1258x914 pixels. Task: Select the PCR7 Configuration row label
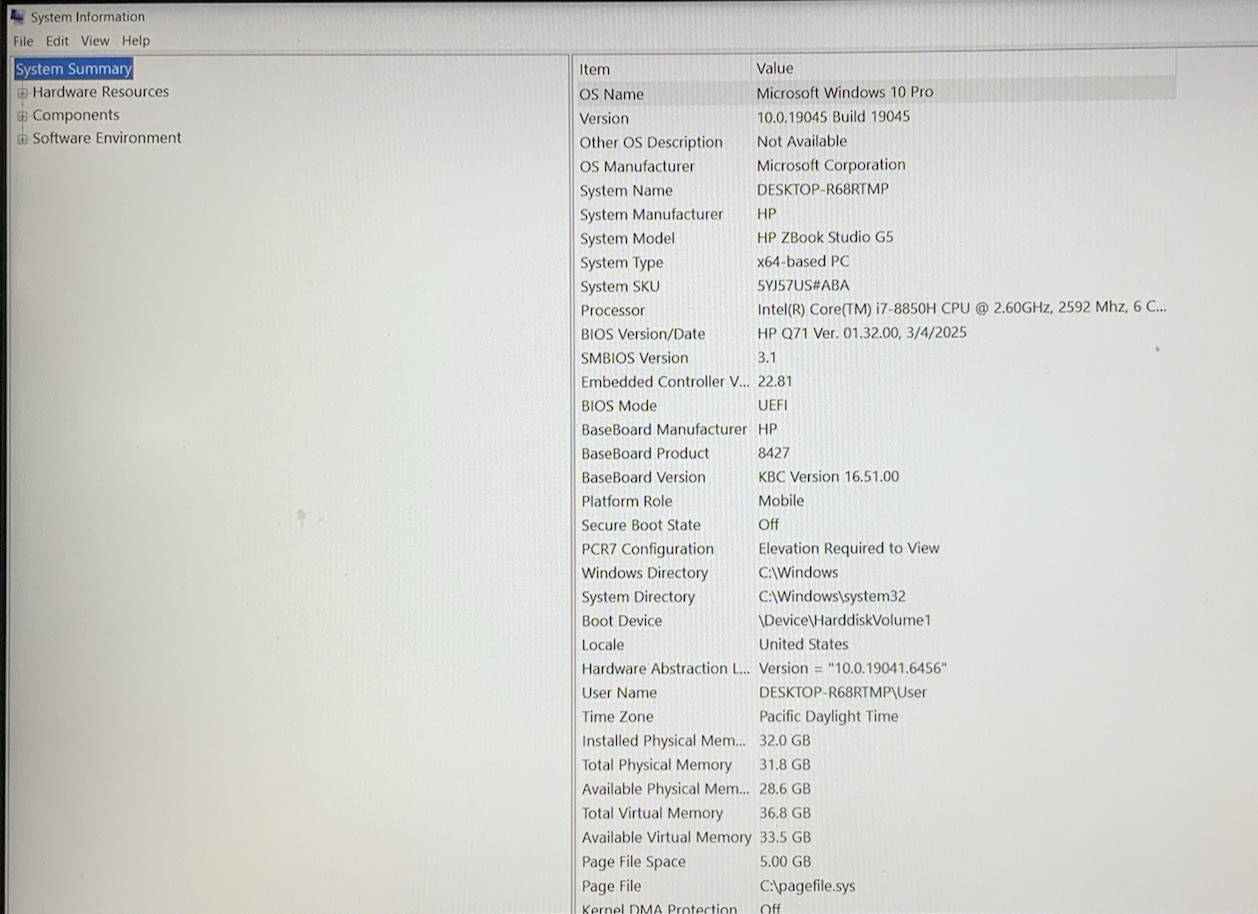pos(647,549)
